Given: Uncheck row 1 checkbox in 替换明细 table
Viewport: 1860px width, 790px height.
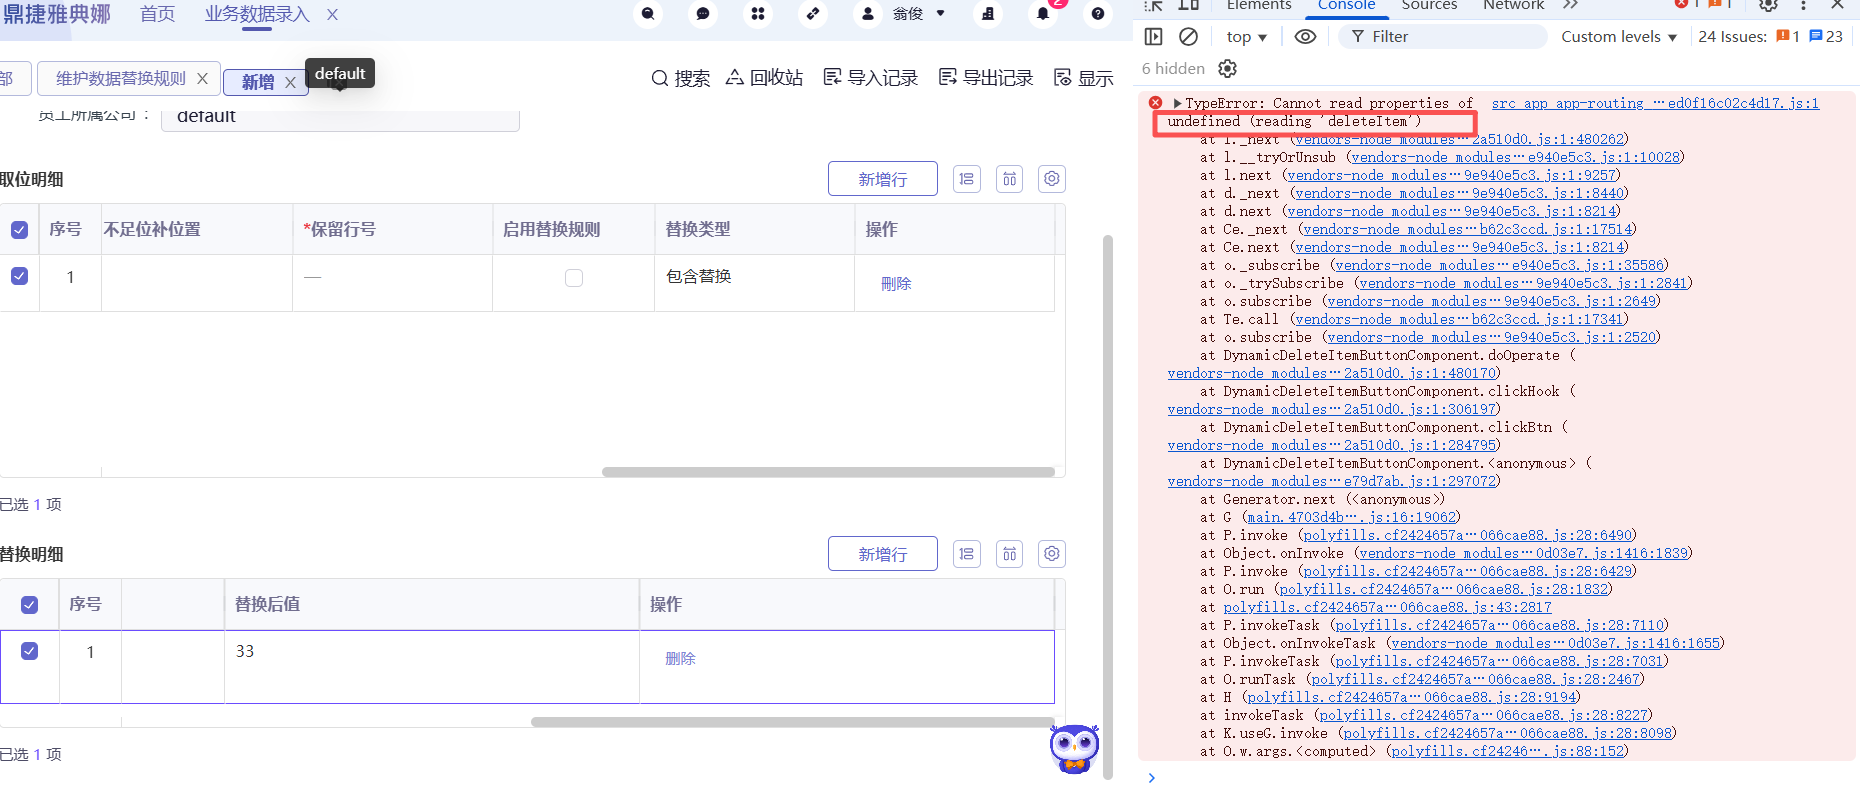Looking at the screenshot, I should (x=30, y=651).
